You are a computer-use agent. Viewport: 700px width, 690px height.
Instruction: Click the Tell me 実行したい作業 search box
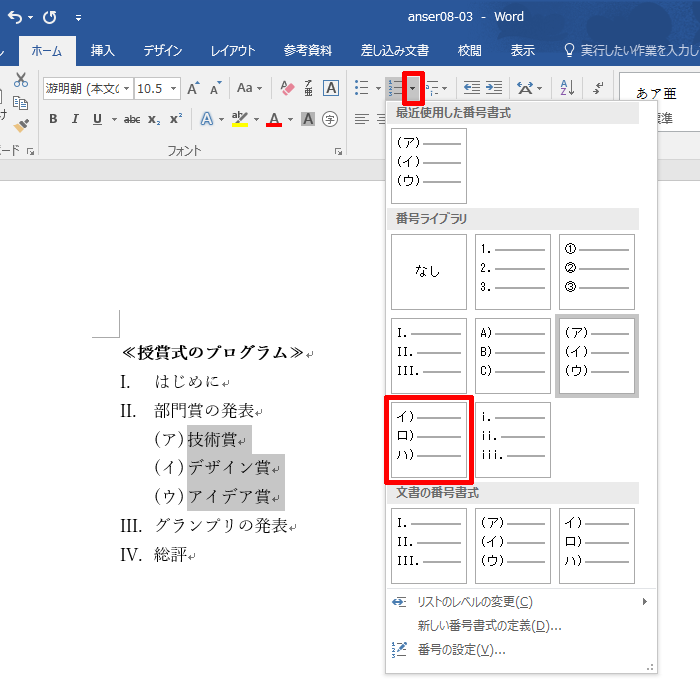[632, 50]
